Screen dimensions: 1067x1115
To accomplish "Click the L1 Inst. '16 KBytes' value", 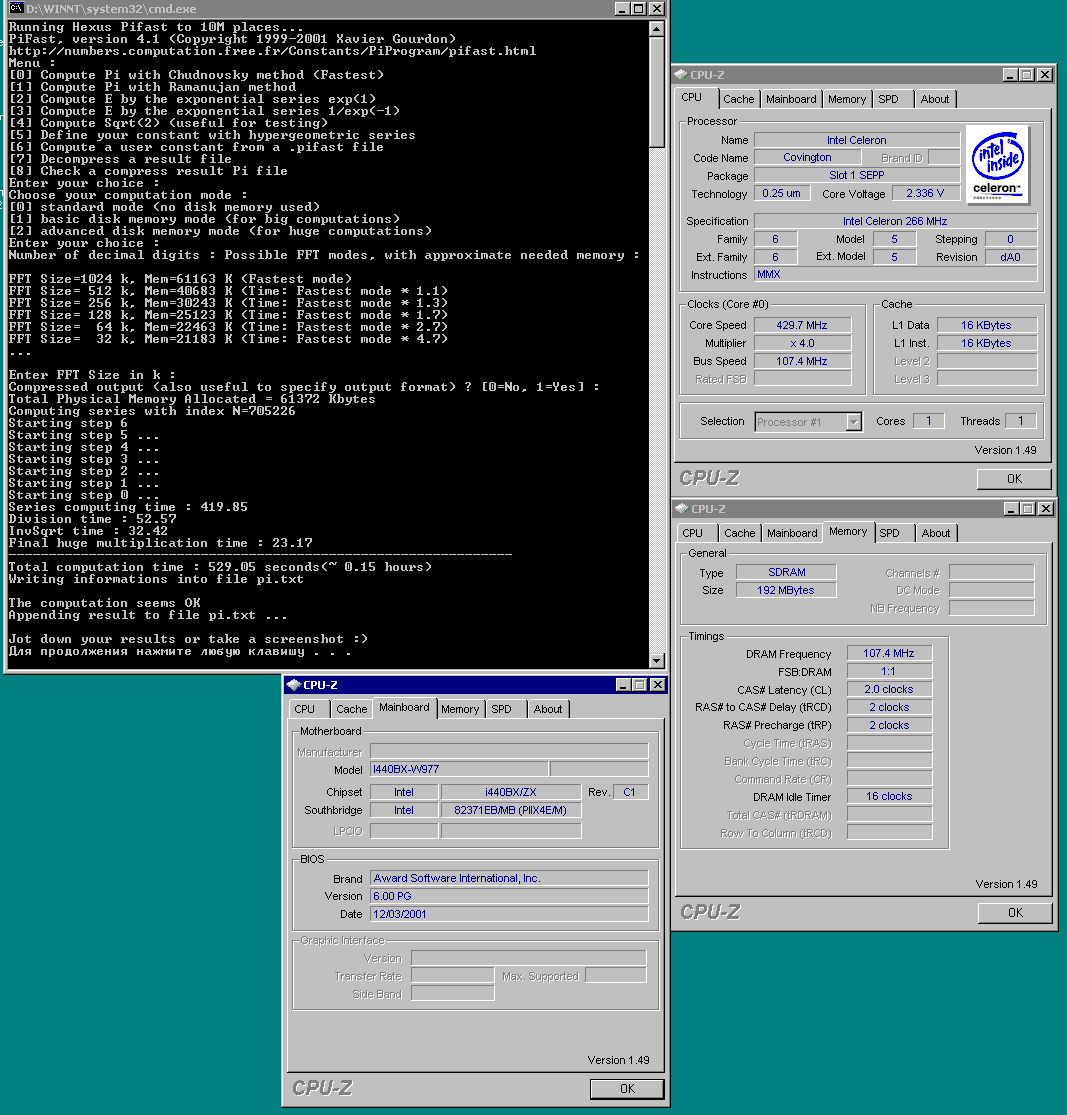I will [987, 343].
